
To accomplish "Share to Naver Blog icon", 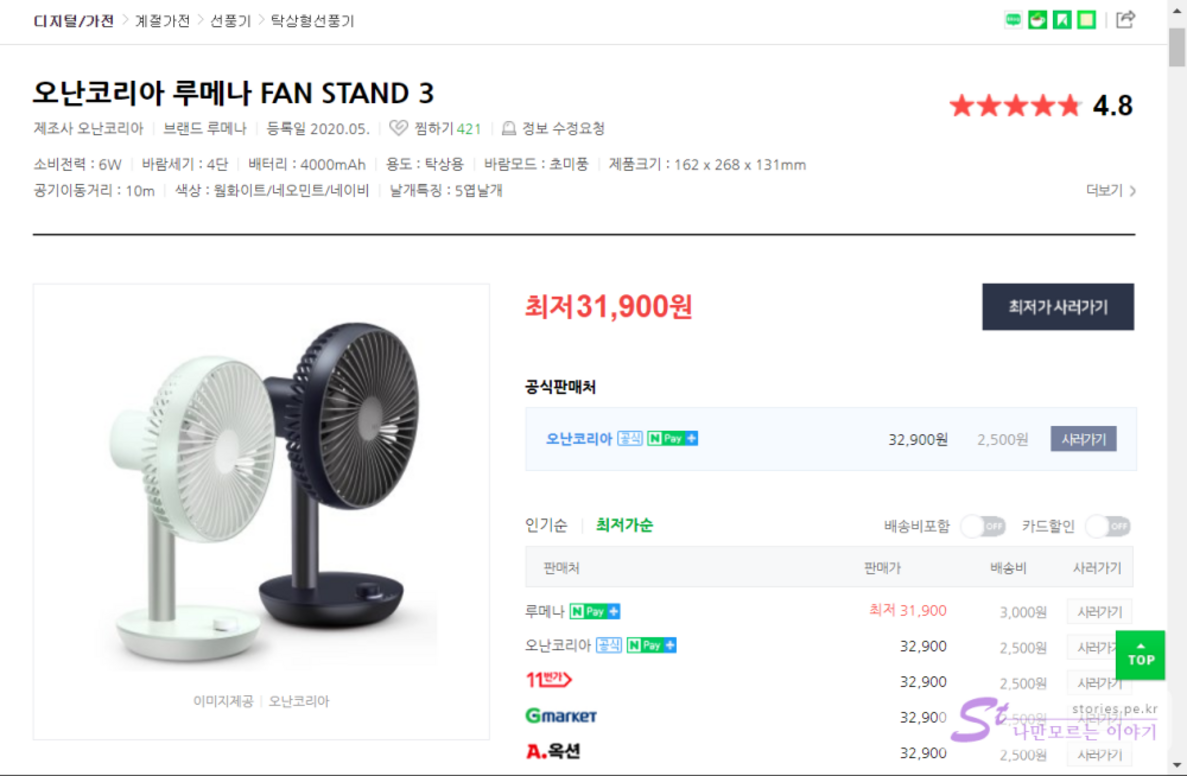I will click(1013, 20).
